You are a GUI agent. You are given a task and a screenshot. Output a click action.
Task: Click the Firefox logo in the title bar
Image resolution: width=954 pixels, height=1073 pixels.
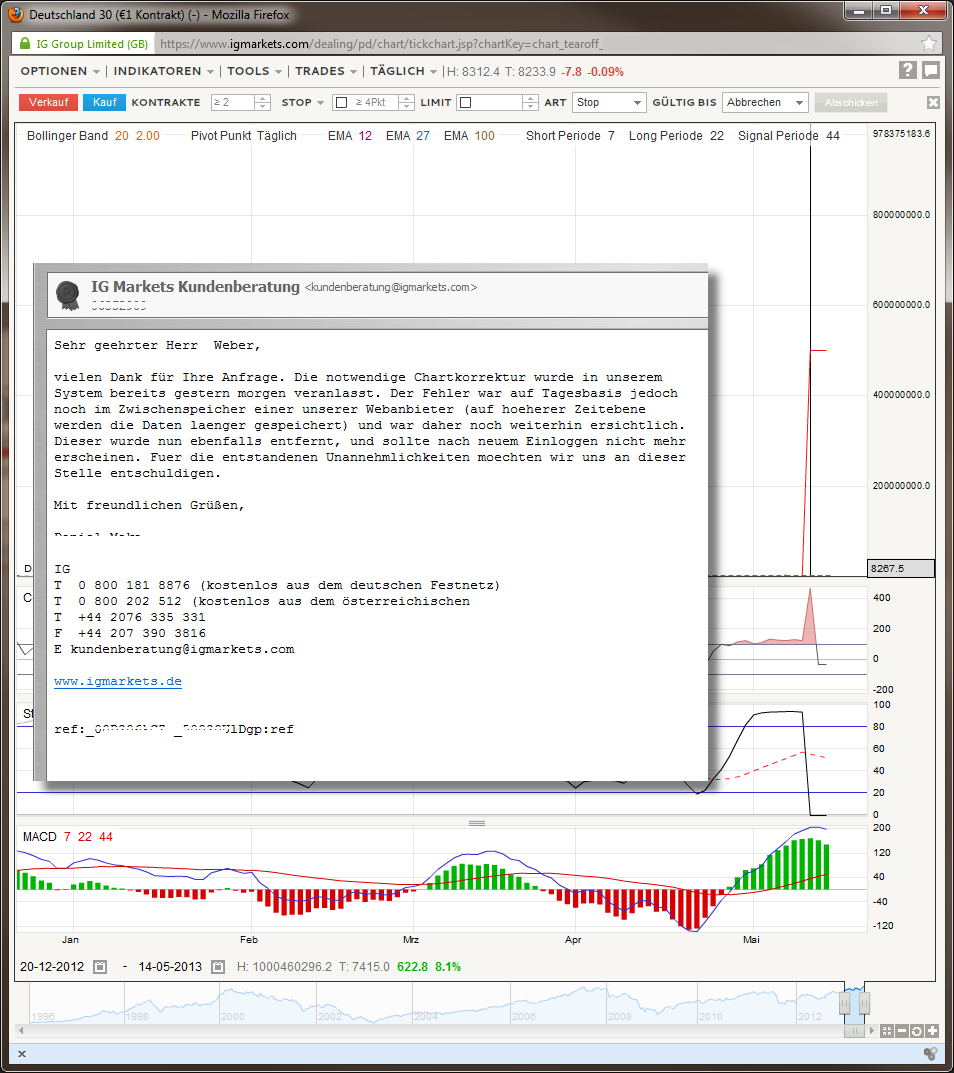point(15,14)
